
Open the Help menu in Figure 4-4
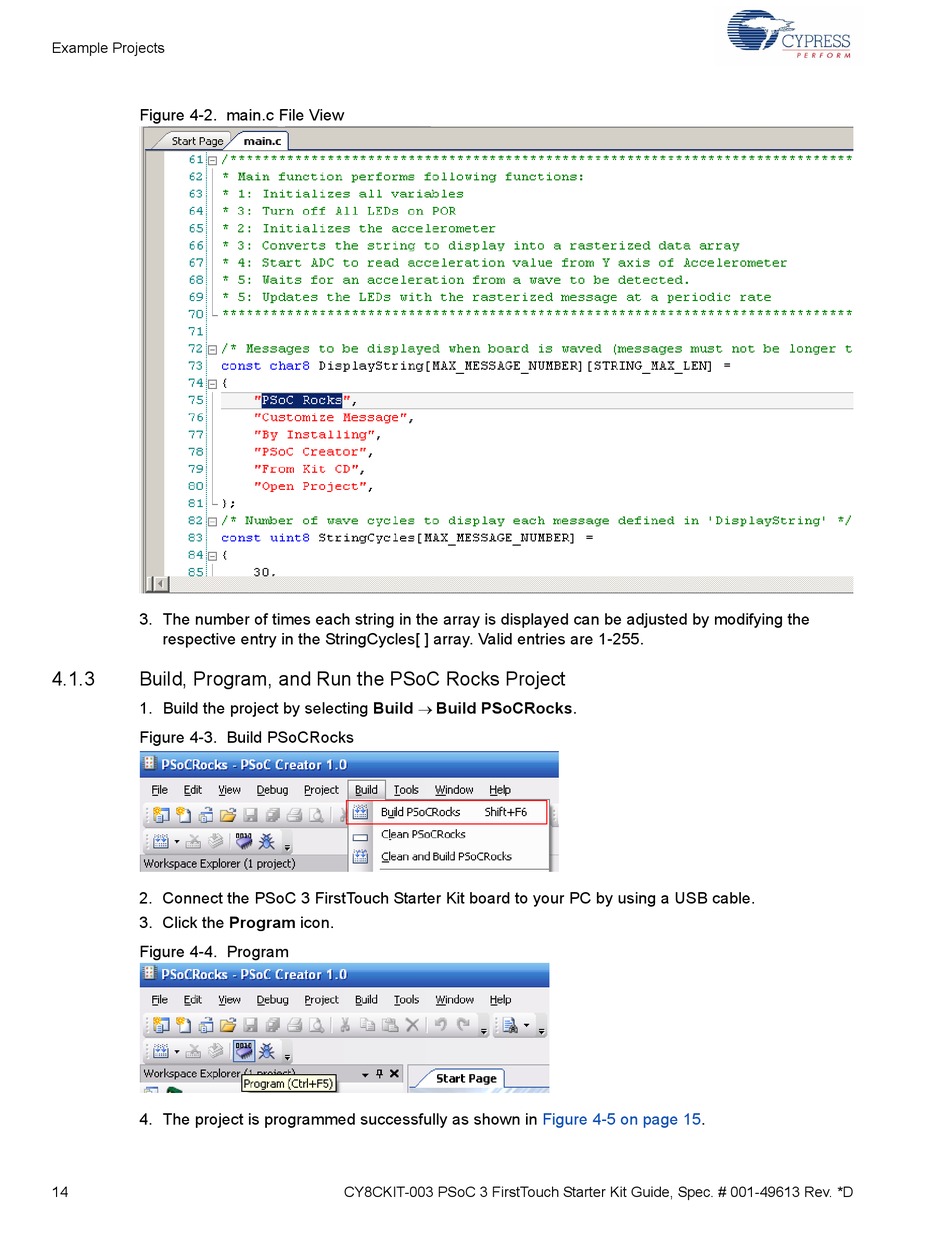pos(501,1000)
